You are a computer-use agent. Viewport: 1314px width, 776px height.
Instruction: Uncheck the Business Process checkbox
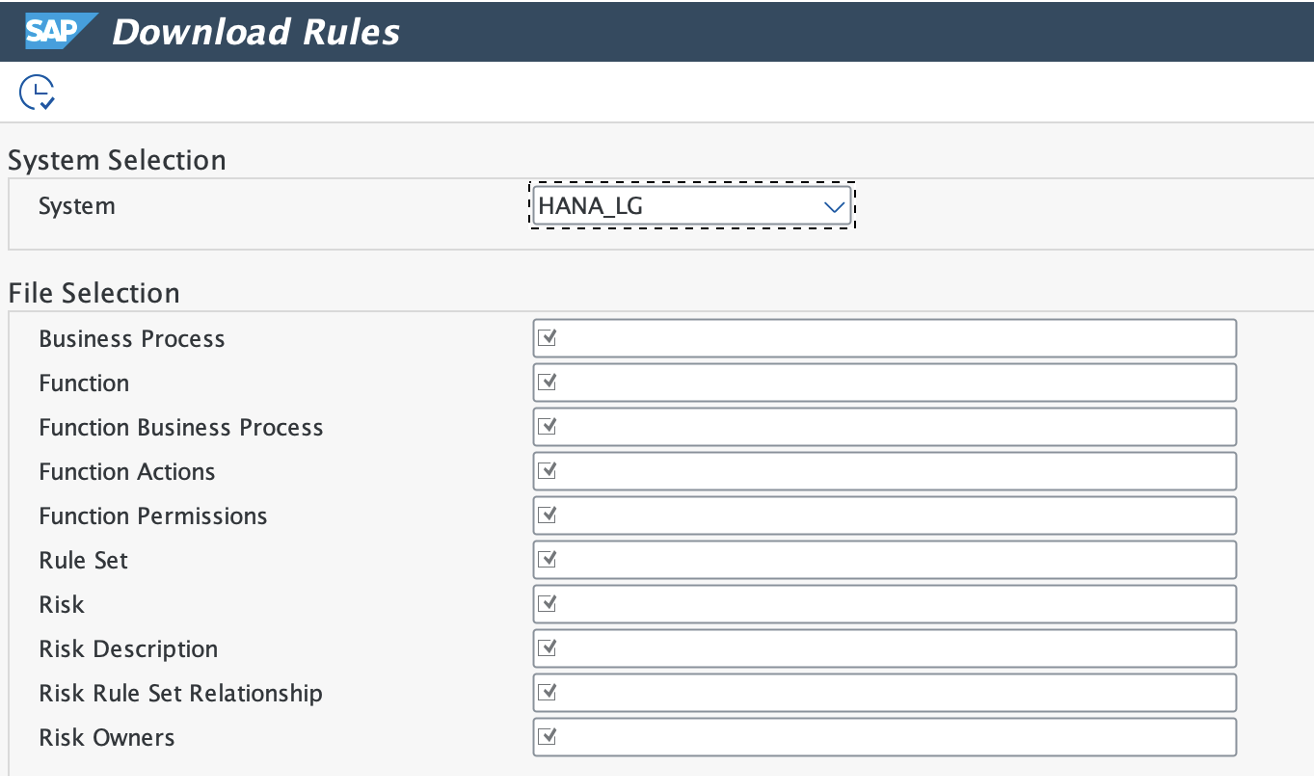546,337
